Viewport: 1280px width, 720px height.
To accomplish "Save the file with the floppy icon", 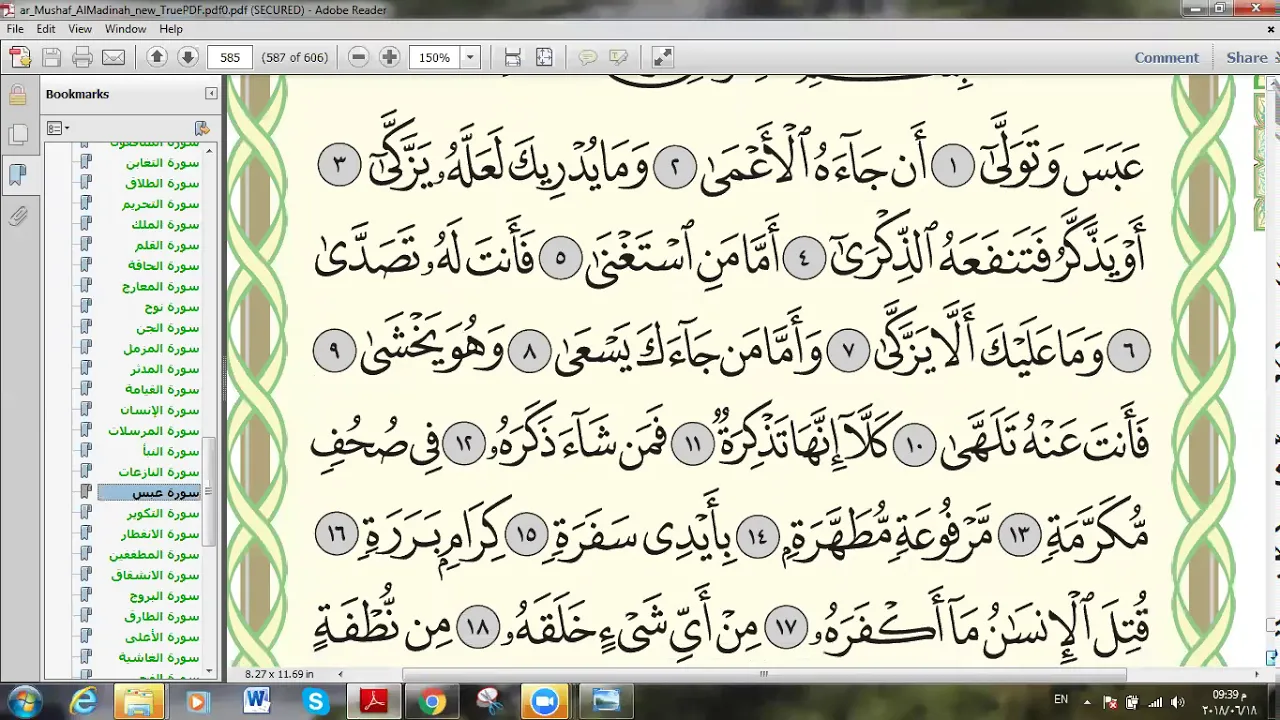I will 51,57.
